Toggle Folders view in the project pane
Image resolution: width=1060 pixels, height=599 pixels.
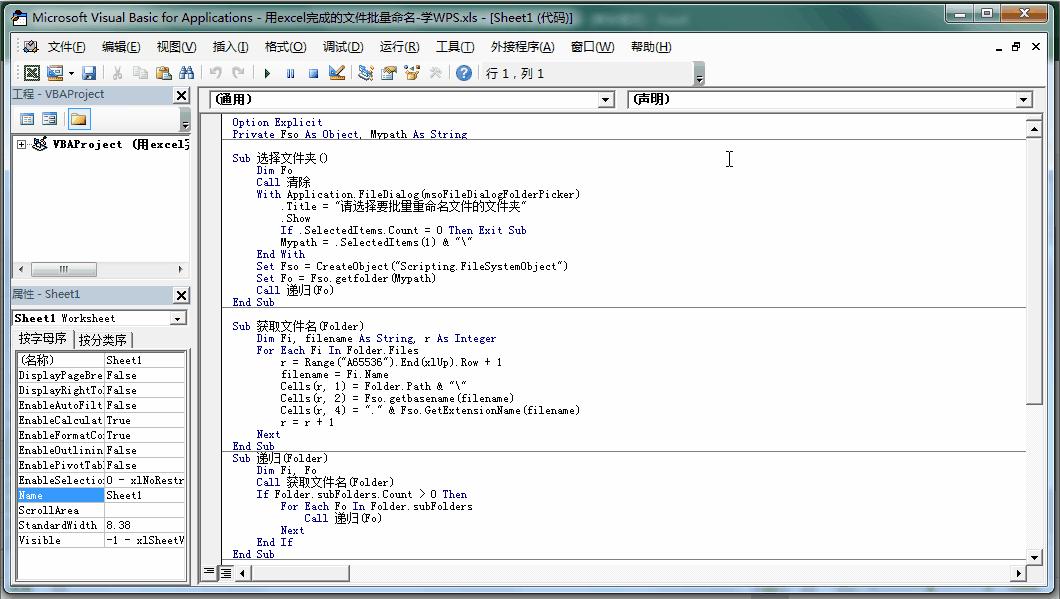point(79,119)
